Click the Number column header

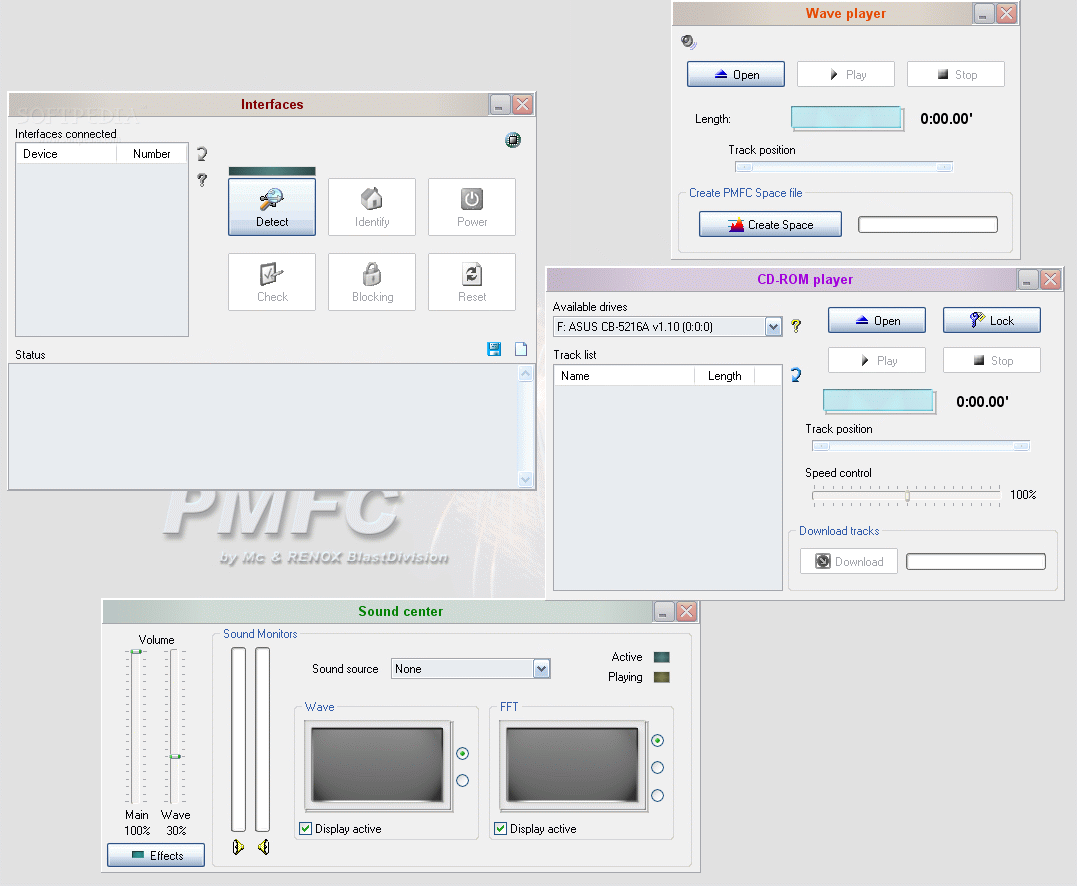coord(152,154)
